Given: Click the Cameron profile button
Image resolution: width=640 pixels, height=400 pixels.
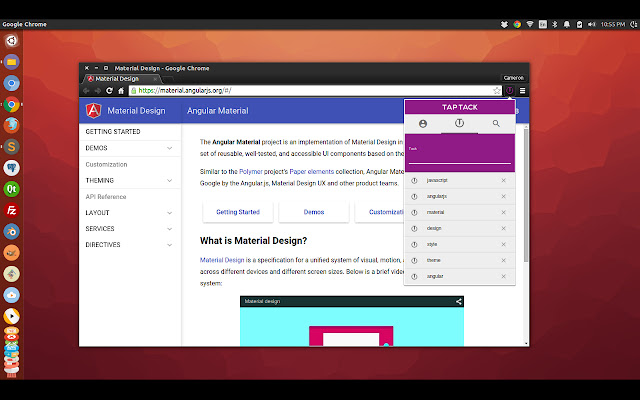Looking at the screenshot, I should (513, 78).
